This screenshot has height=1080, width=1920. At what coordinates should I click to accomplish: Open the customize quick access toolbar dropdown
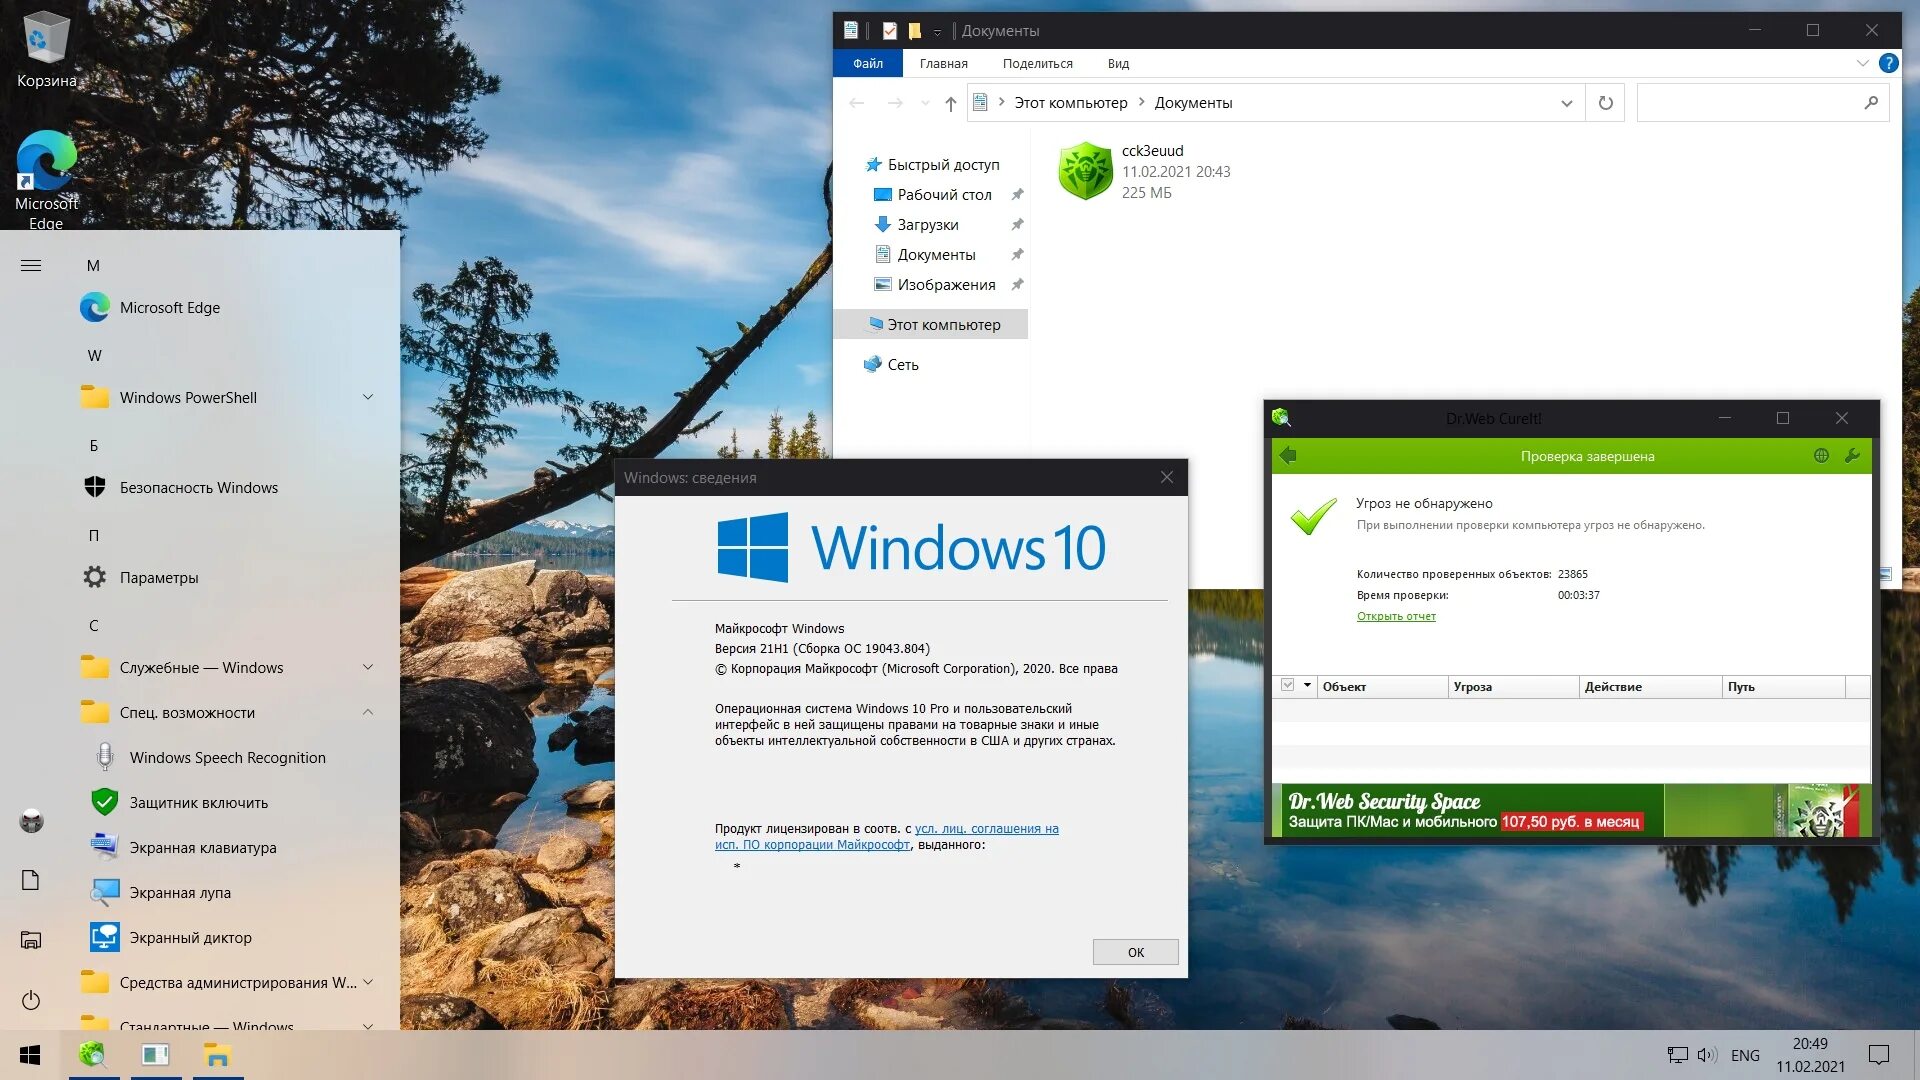pyautogui.click(x=937, y=31)
